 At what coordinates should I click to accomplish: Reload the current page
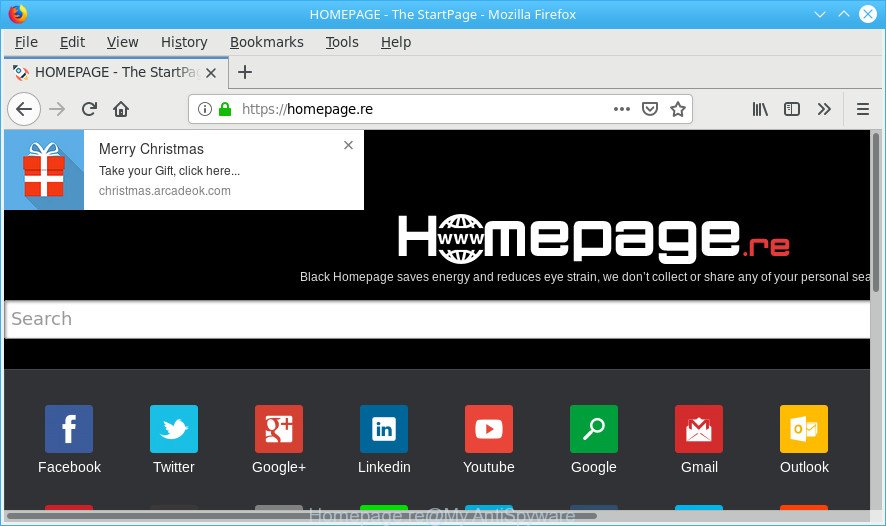89,109
